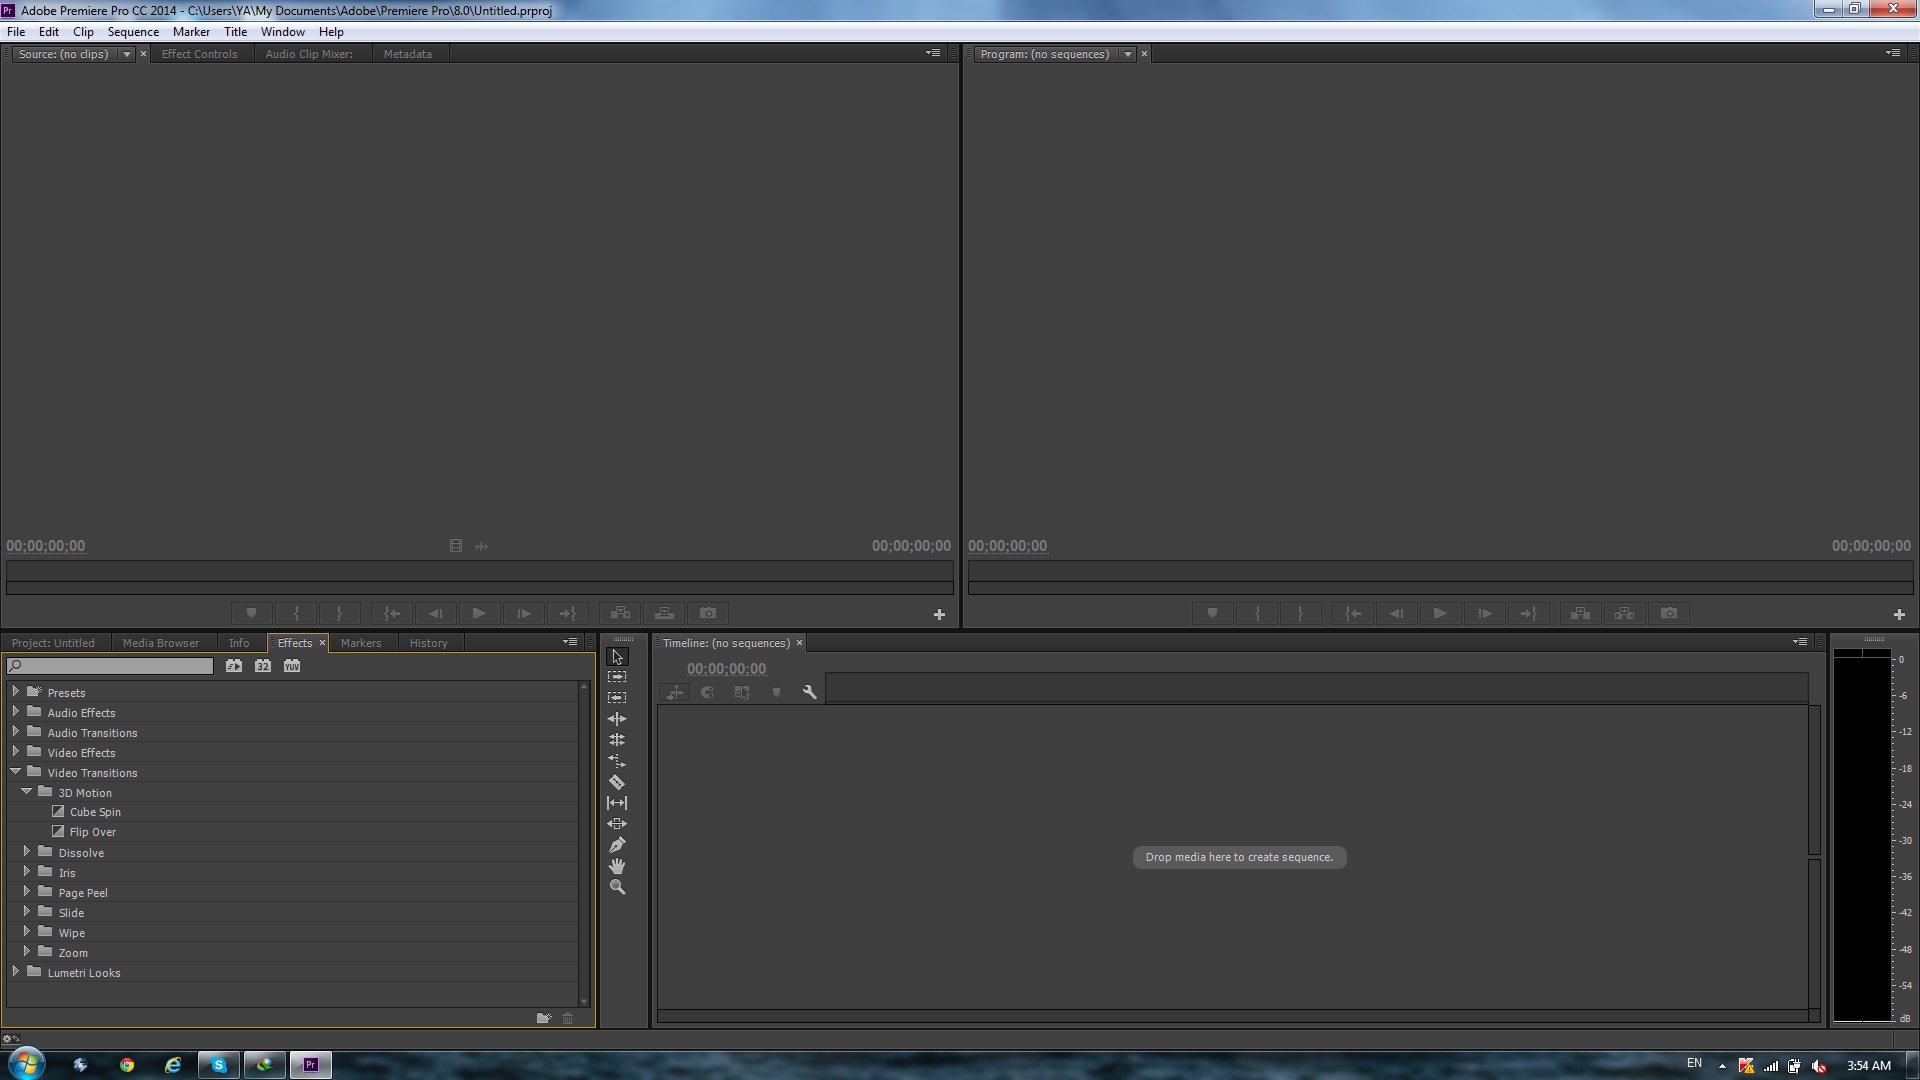This screenshot has width=1920, height=1080.
Task: Select the Slip tool
Action: click(x=617, y=803)
